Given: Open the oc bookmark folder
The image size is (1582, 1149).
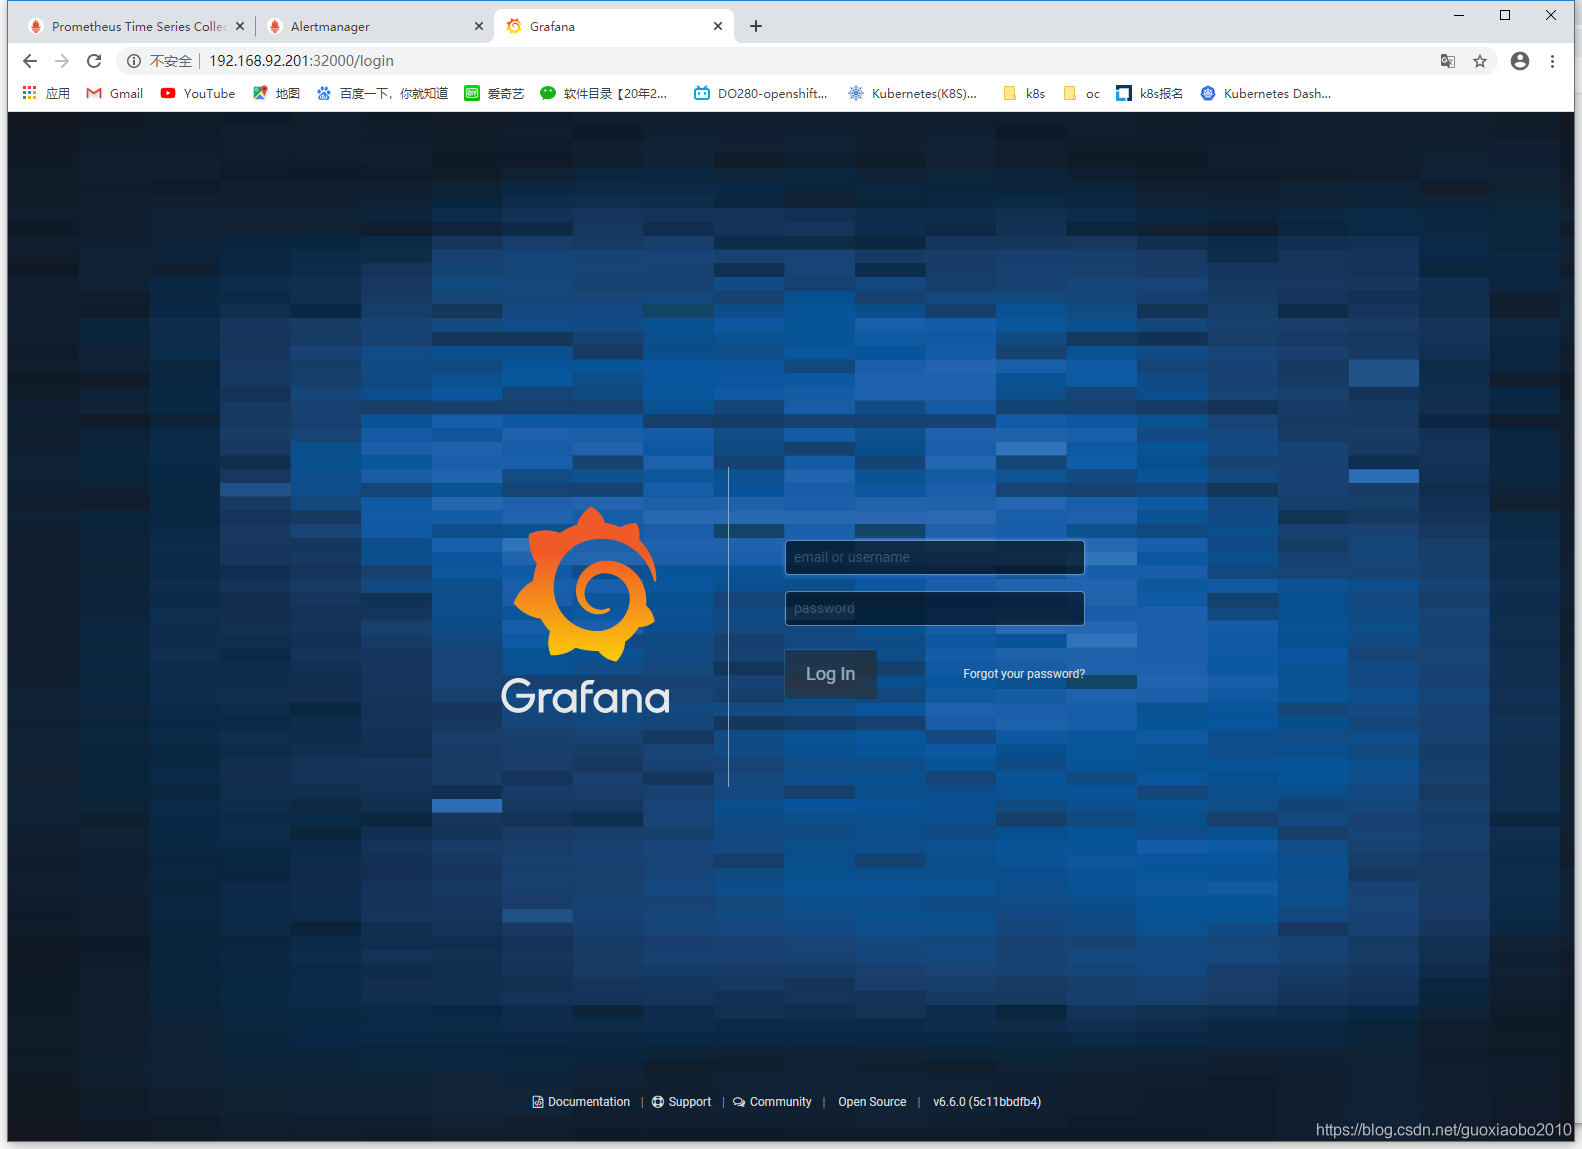Looking at the screenshot, I should pos(1081,93).
